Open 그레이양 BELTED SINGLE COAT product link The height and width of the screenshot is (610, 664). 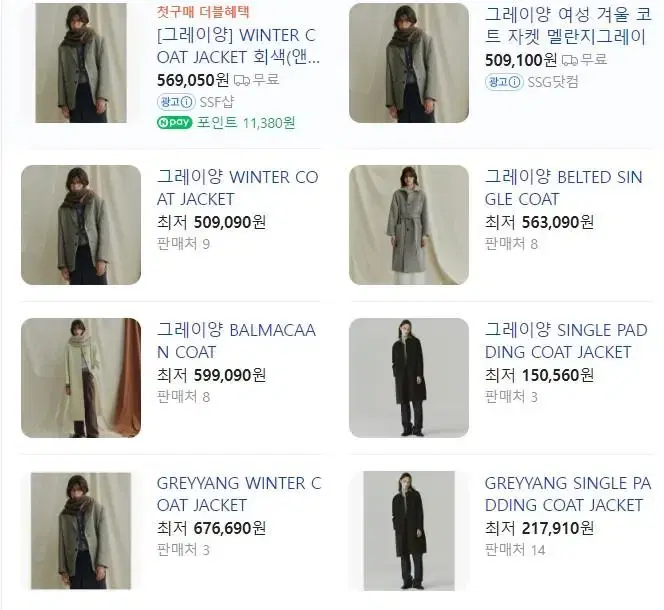[564, 188]
